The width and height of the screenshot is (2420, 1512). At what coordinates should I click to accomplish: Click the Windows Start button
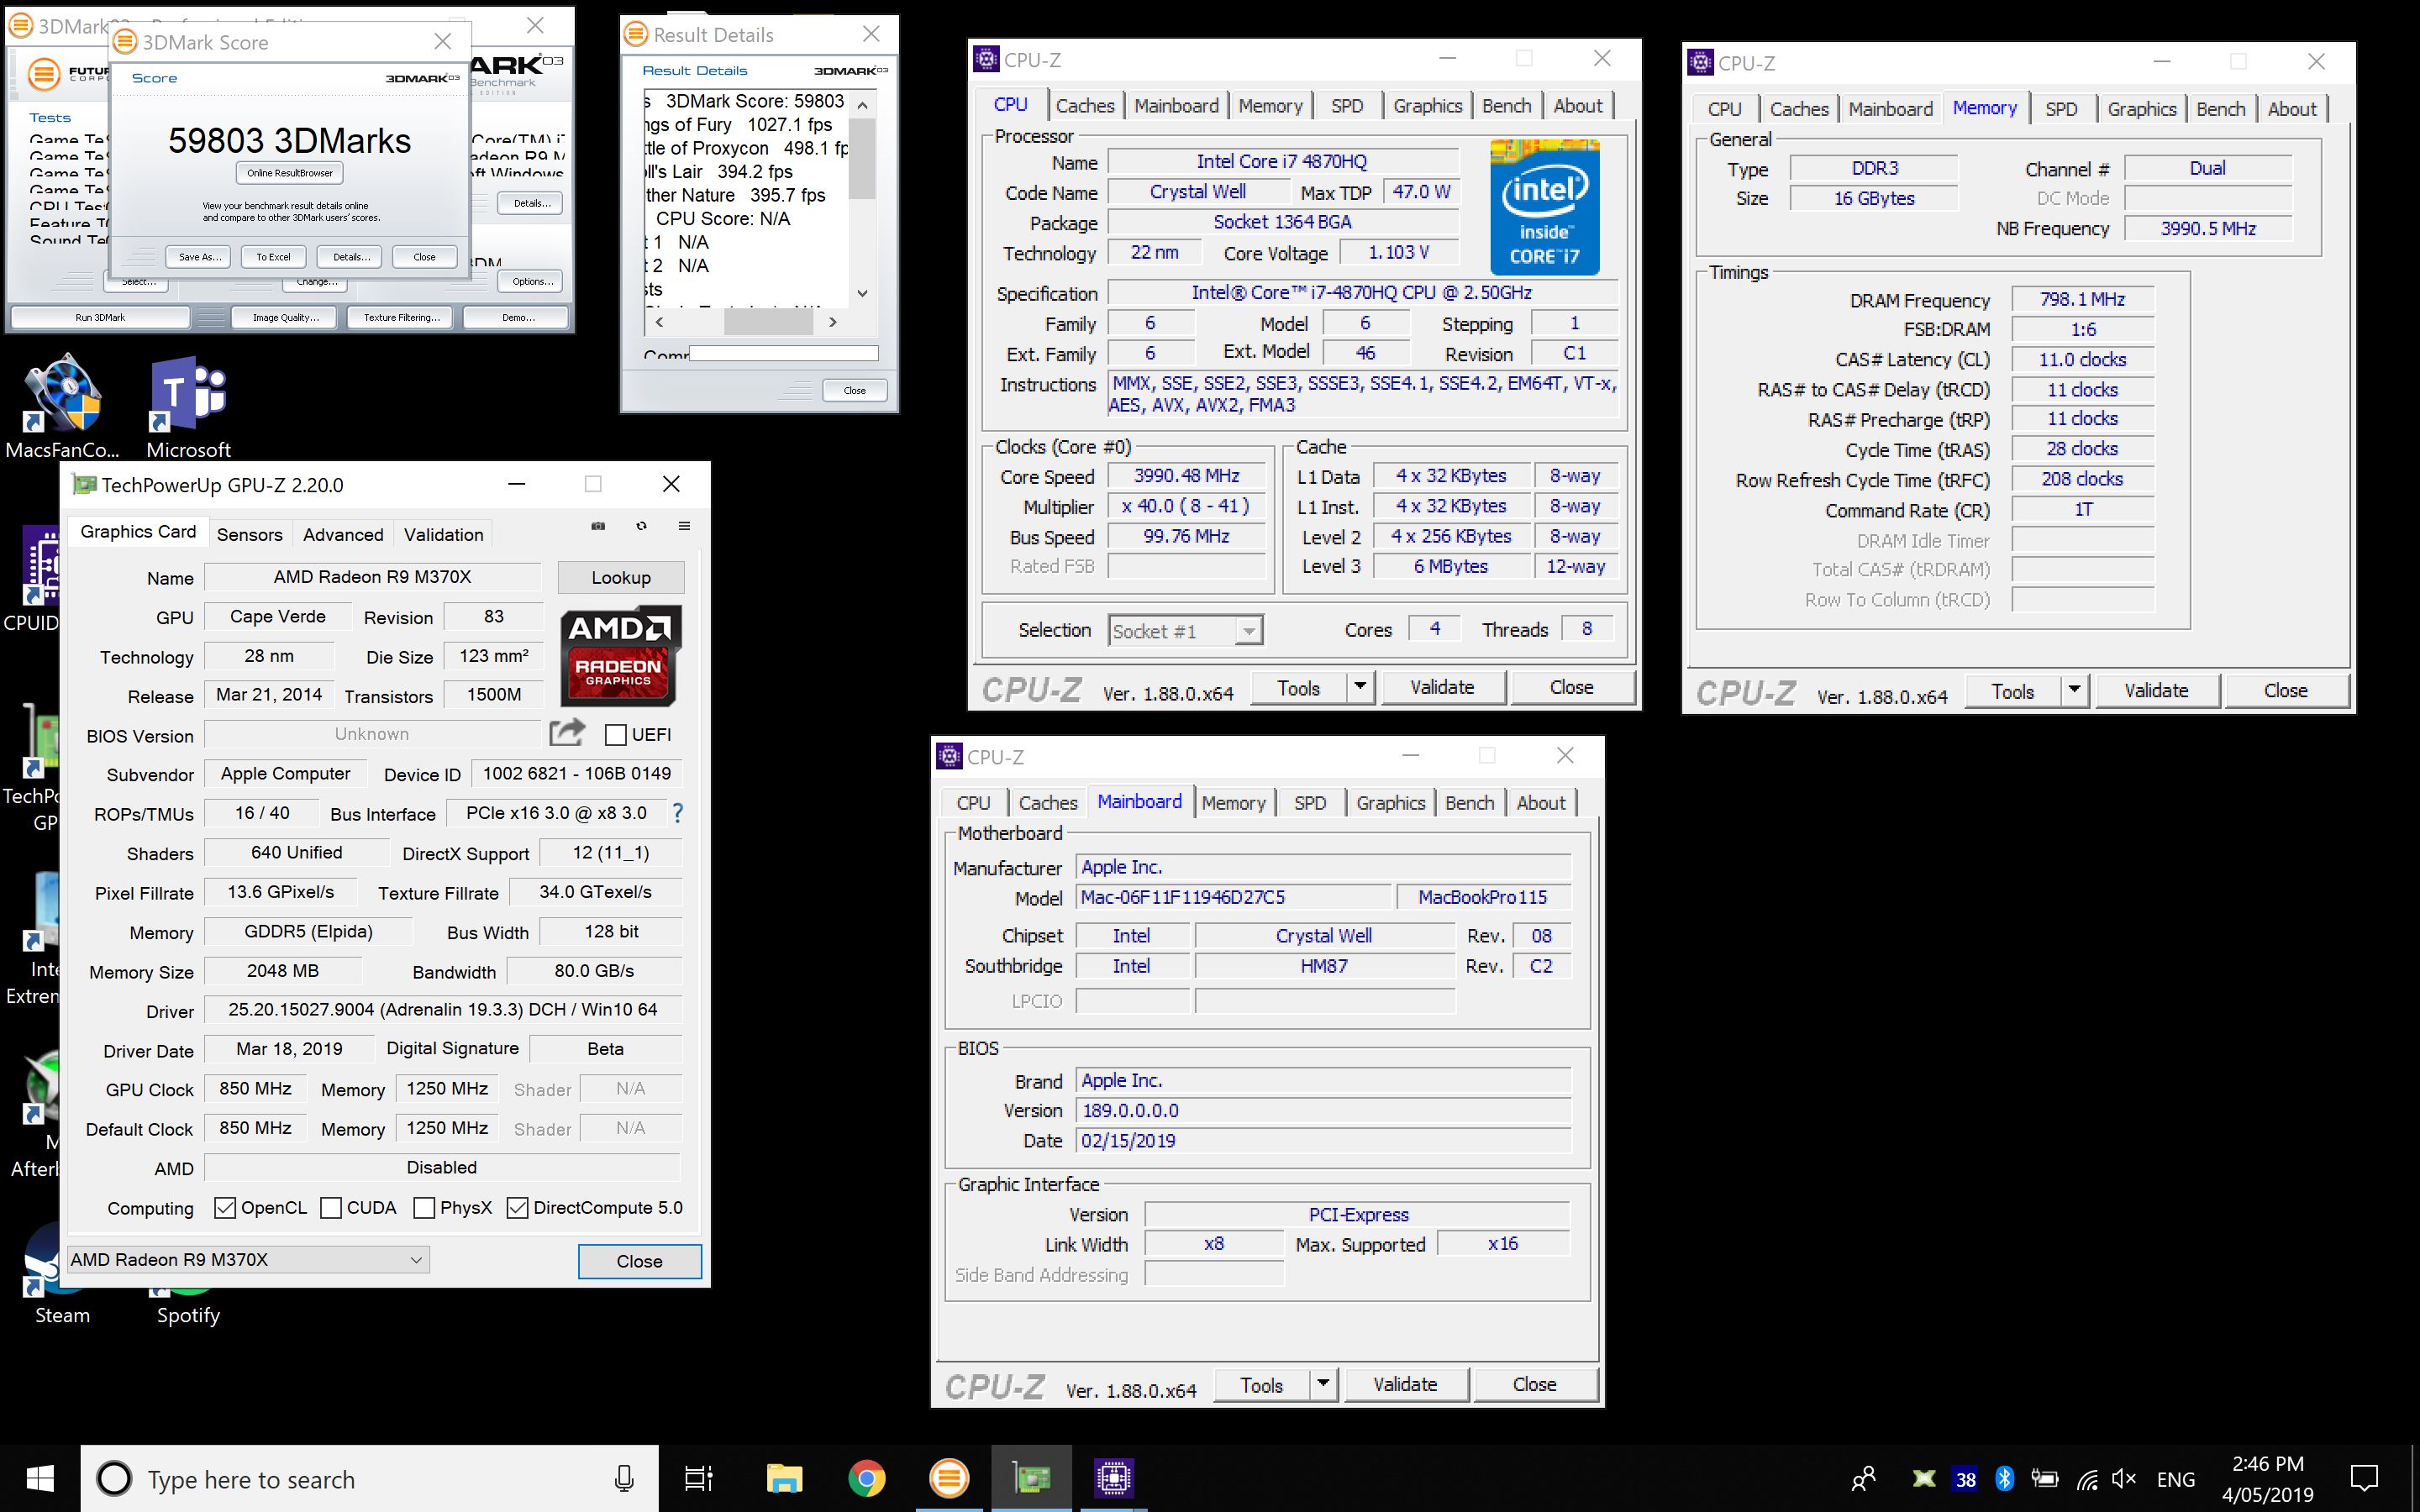(x=40, y=1478)
